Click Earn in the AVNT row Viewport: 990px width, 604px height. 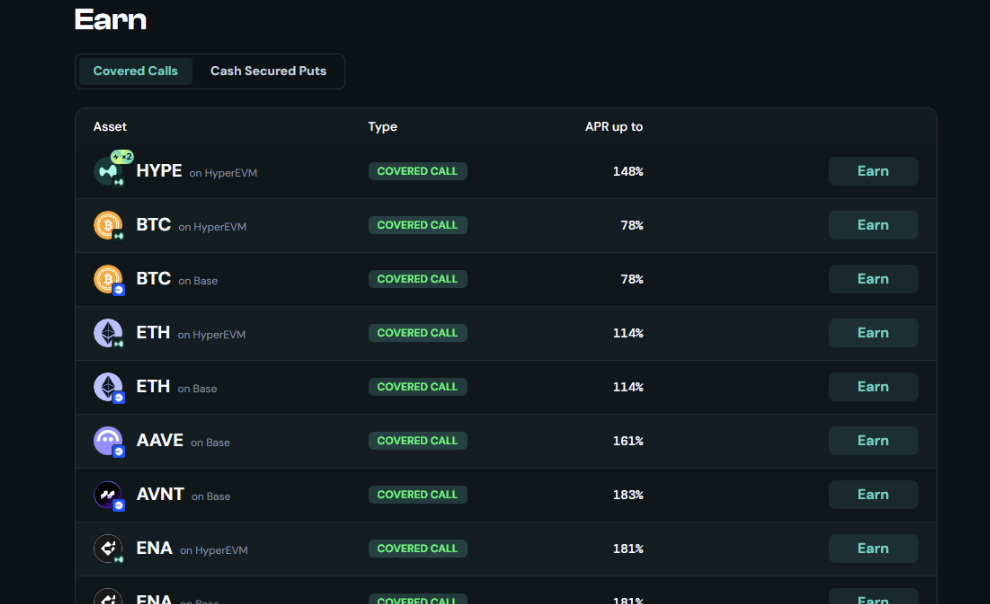click(x=873, y=495)
